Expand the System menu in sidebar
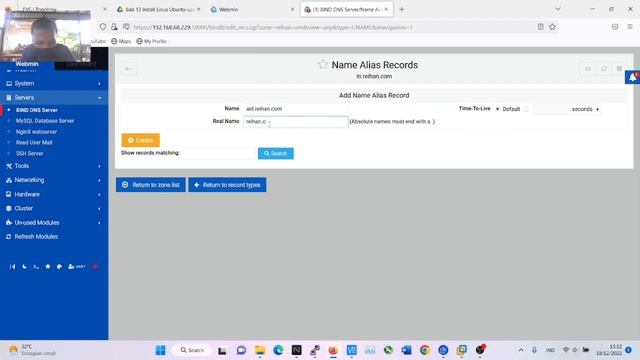Viewport: 640px width, 360px height. (54, 83)
